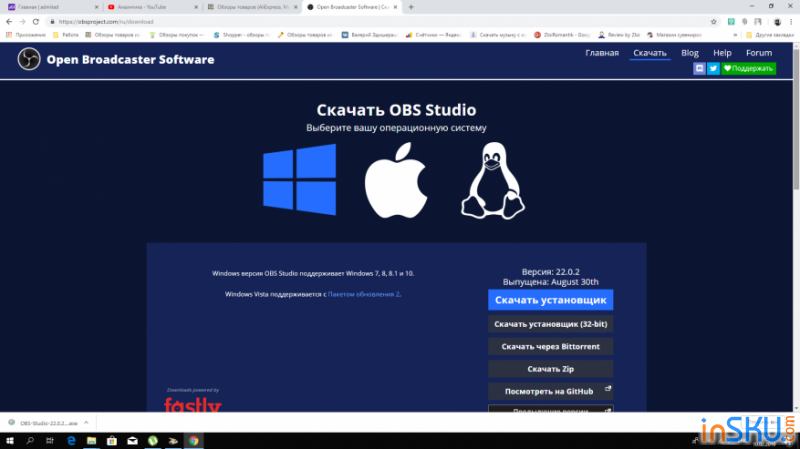
Task: Open the taskbar search icon
Action: point(30,440)
